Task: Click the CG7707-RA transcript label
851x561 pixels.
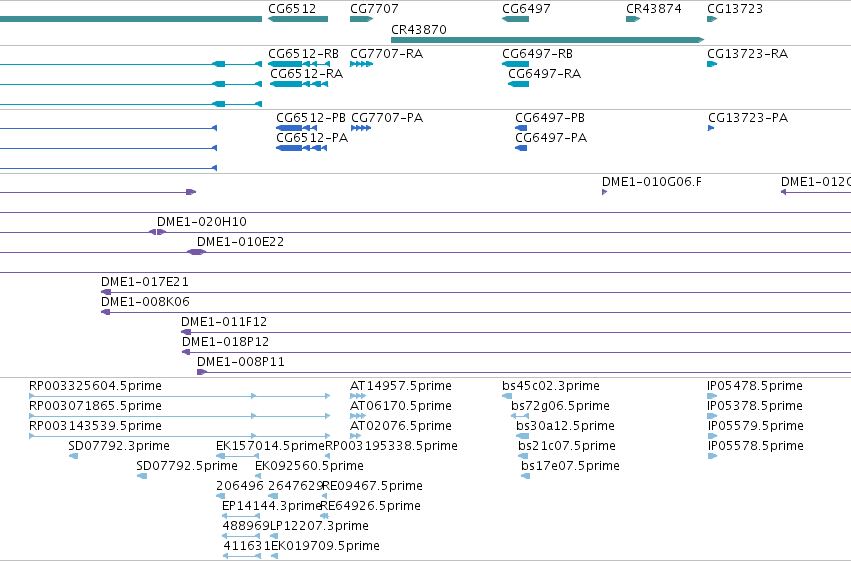Action: [x=386, y=54]
